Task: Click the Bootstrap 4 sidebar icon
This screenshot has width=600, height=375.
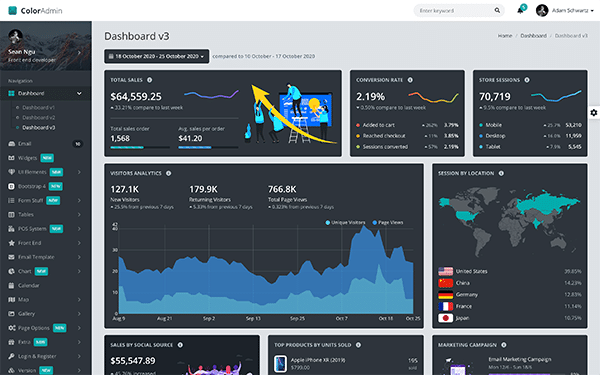Action: 11,186
